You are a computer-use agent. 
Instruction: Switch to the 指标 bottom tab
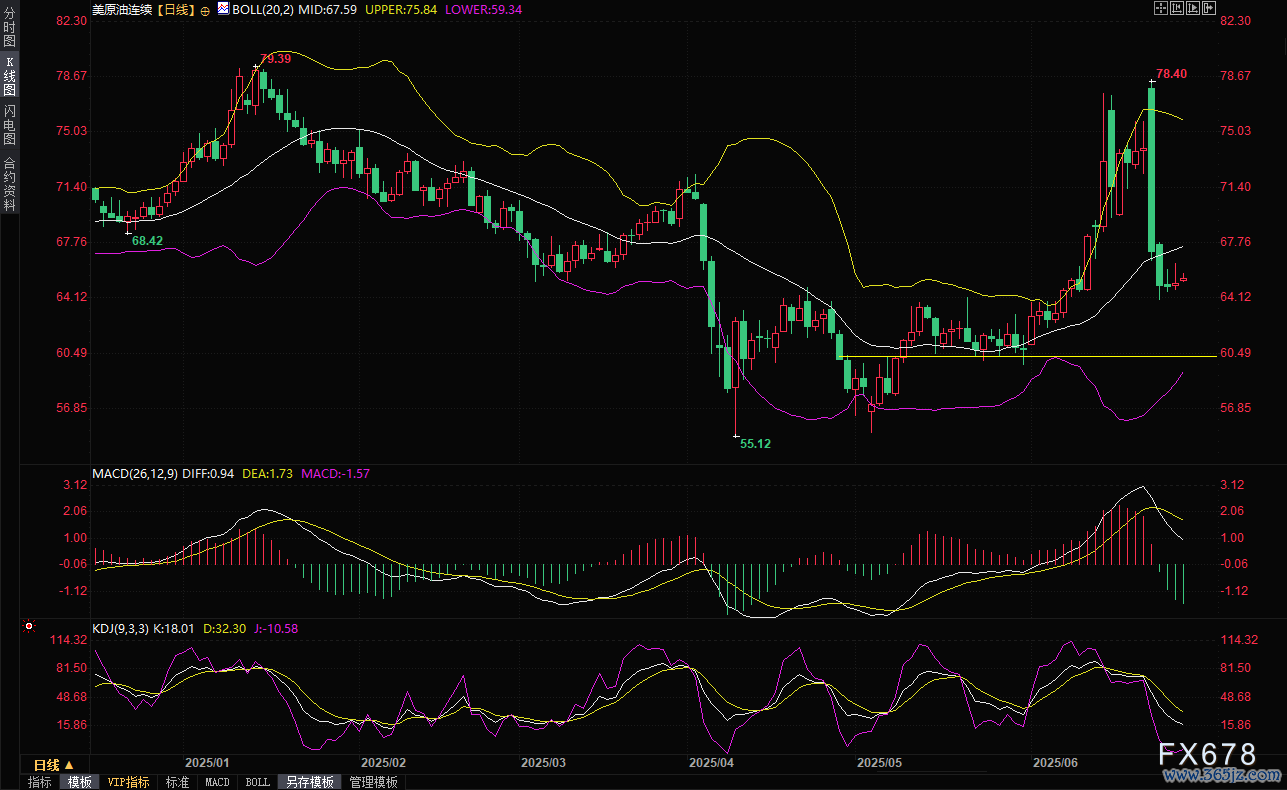coord(40,782)
